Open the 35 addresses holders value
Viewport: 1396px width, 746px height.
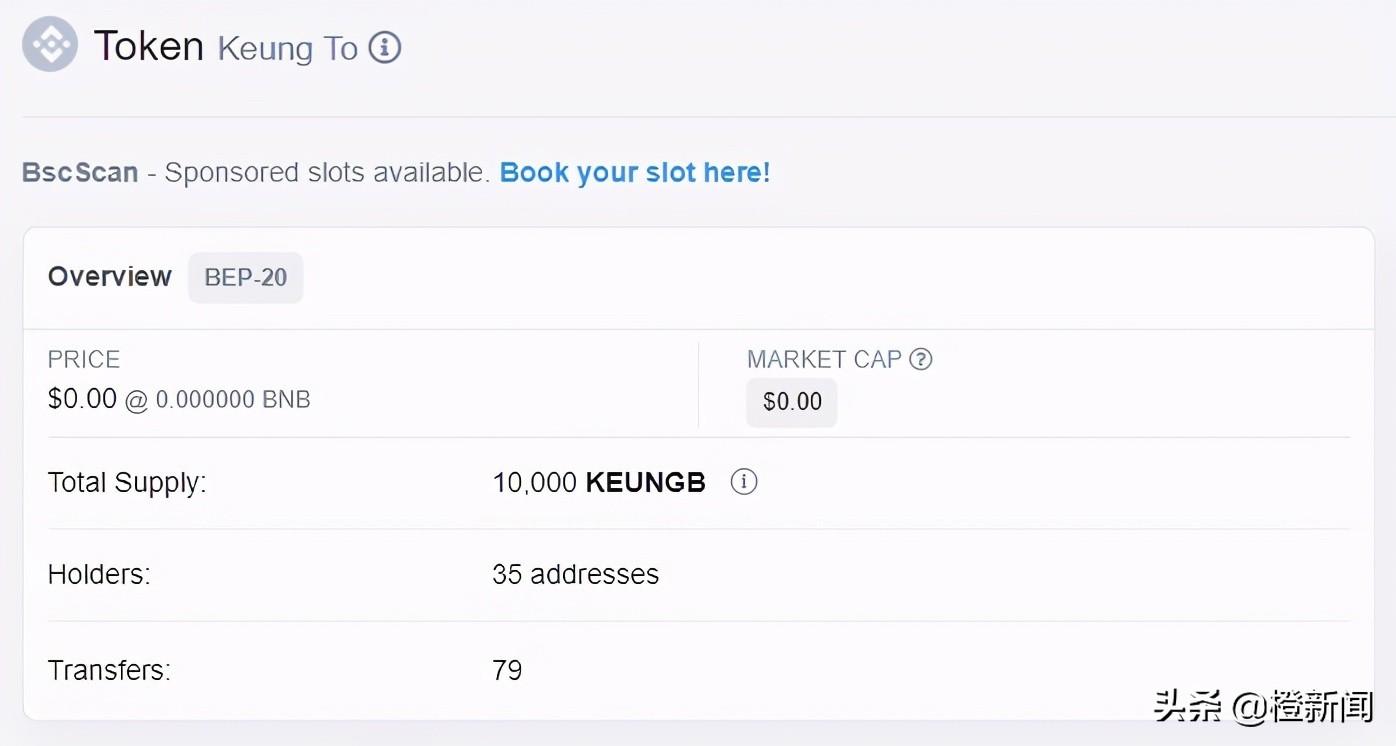pos(575,574)
